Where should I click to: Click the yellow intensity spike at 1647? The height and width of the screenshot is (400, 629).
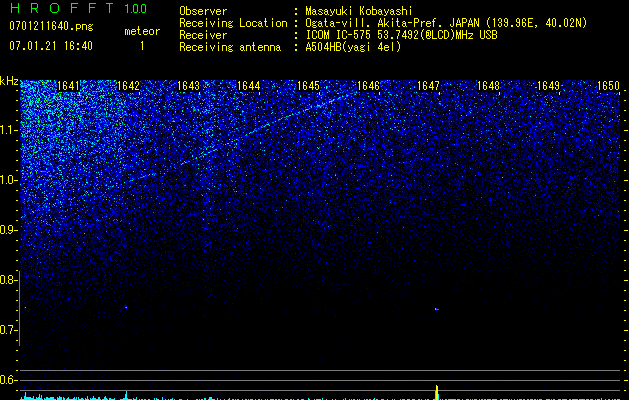[x=437, y=392]
